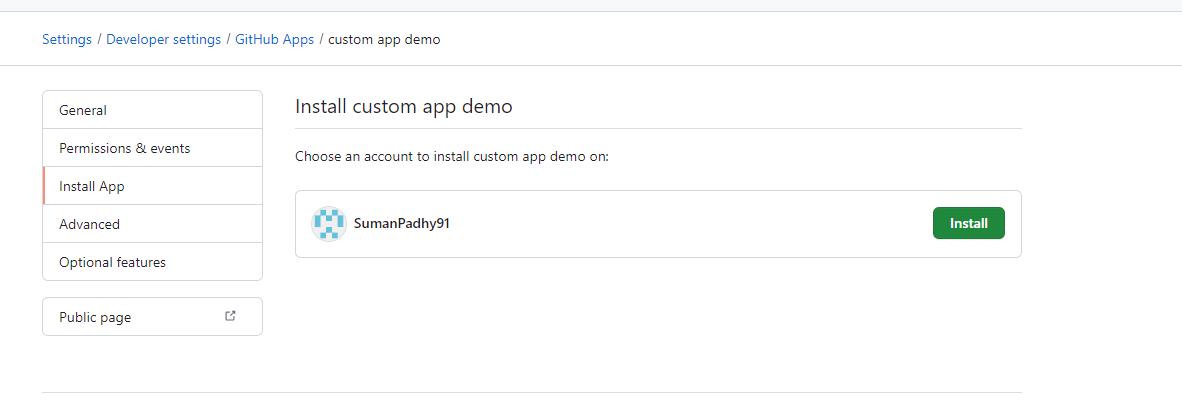Click slash separator before custom app demo

321,39
